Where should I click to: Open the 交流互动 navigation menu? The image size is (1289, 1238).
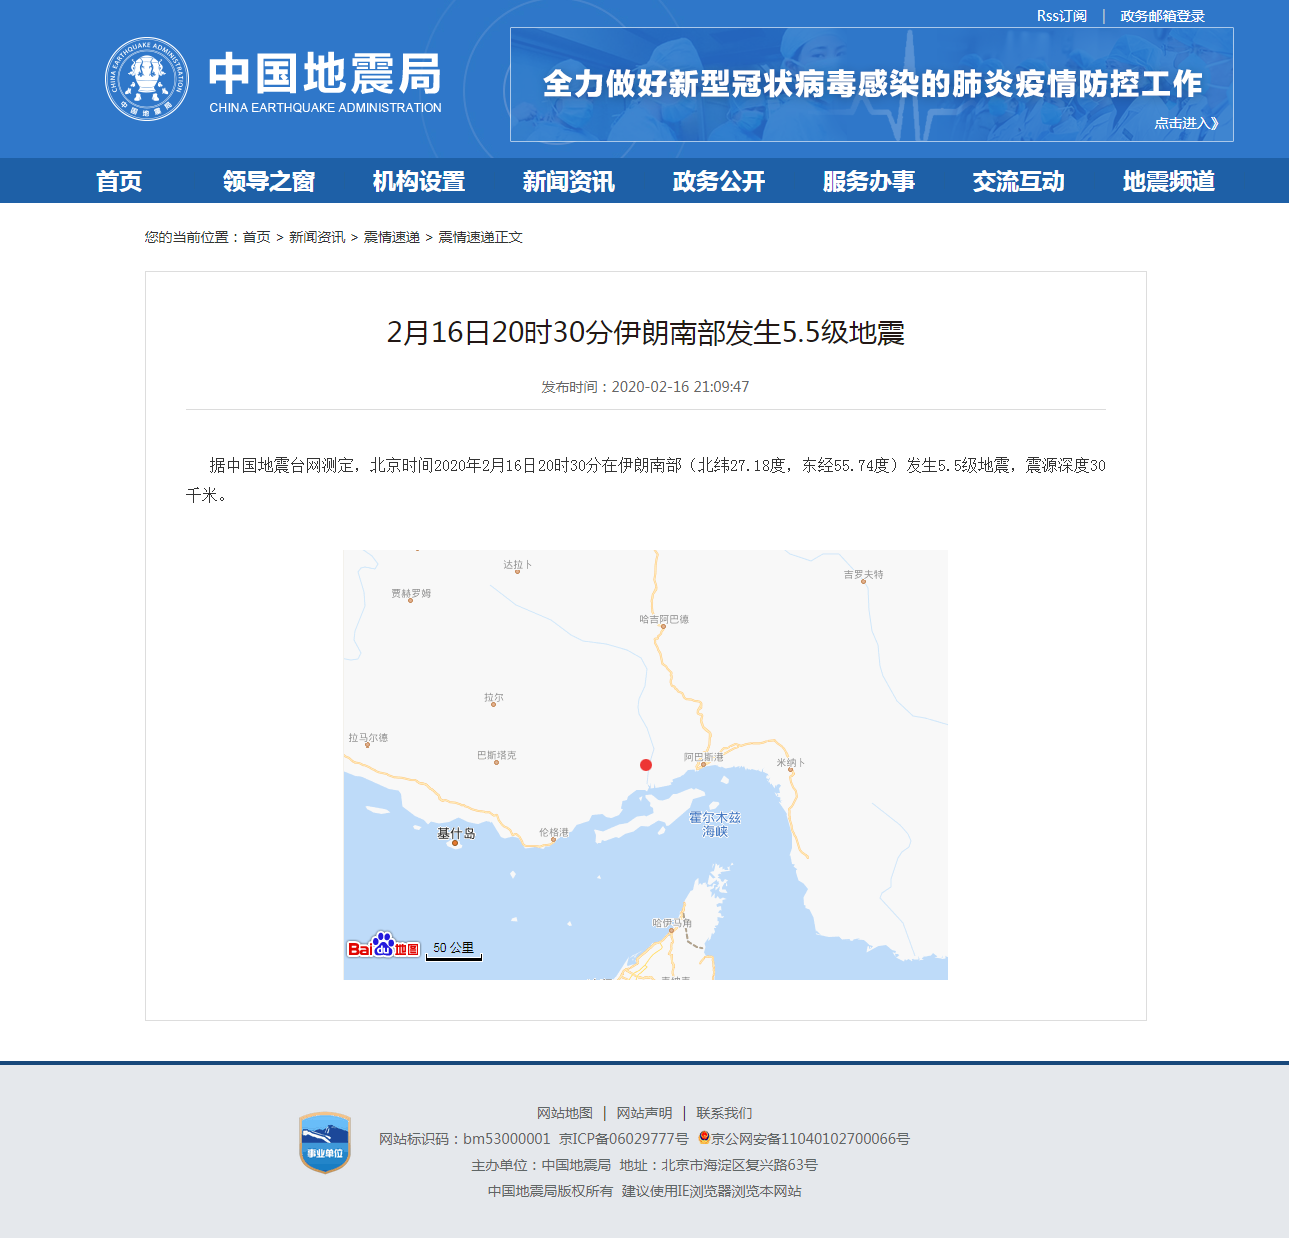pyautogui.click(x=1017, y=181)
